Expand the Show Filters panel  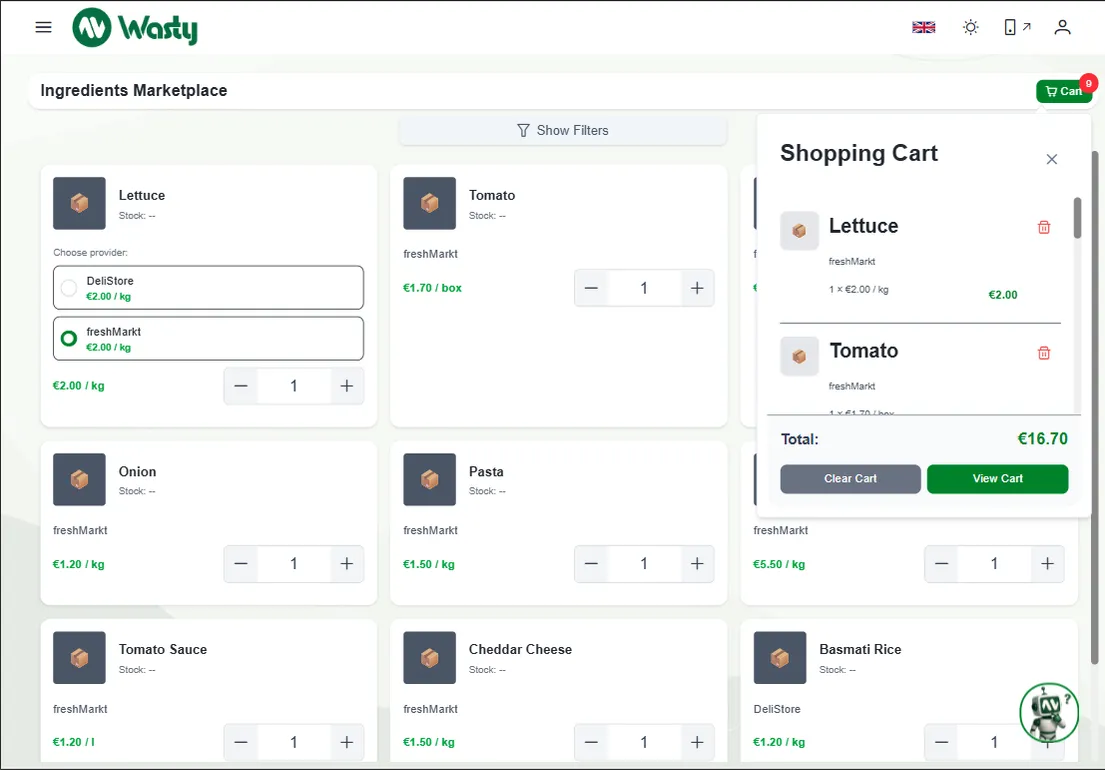[562, 130]
